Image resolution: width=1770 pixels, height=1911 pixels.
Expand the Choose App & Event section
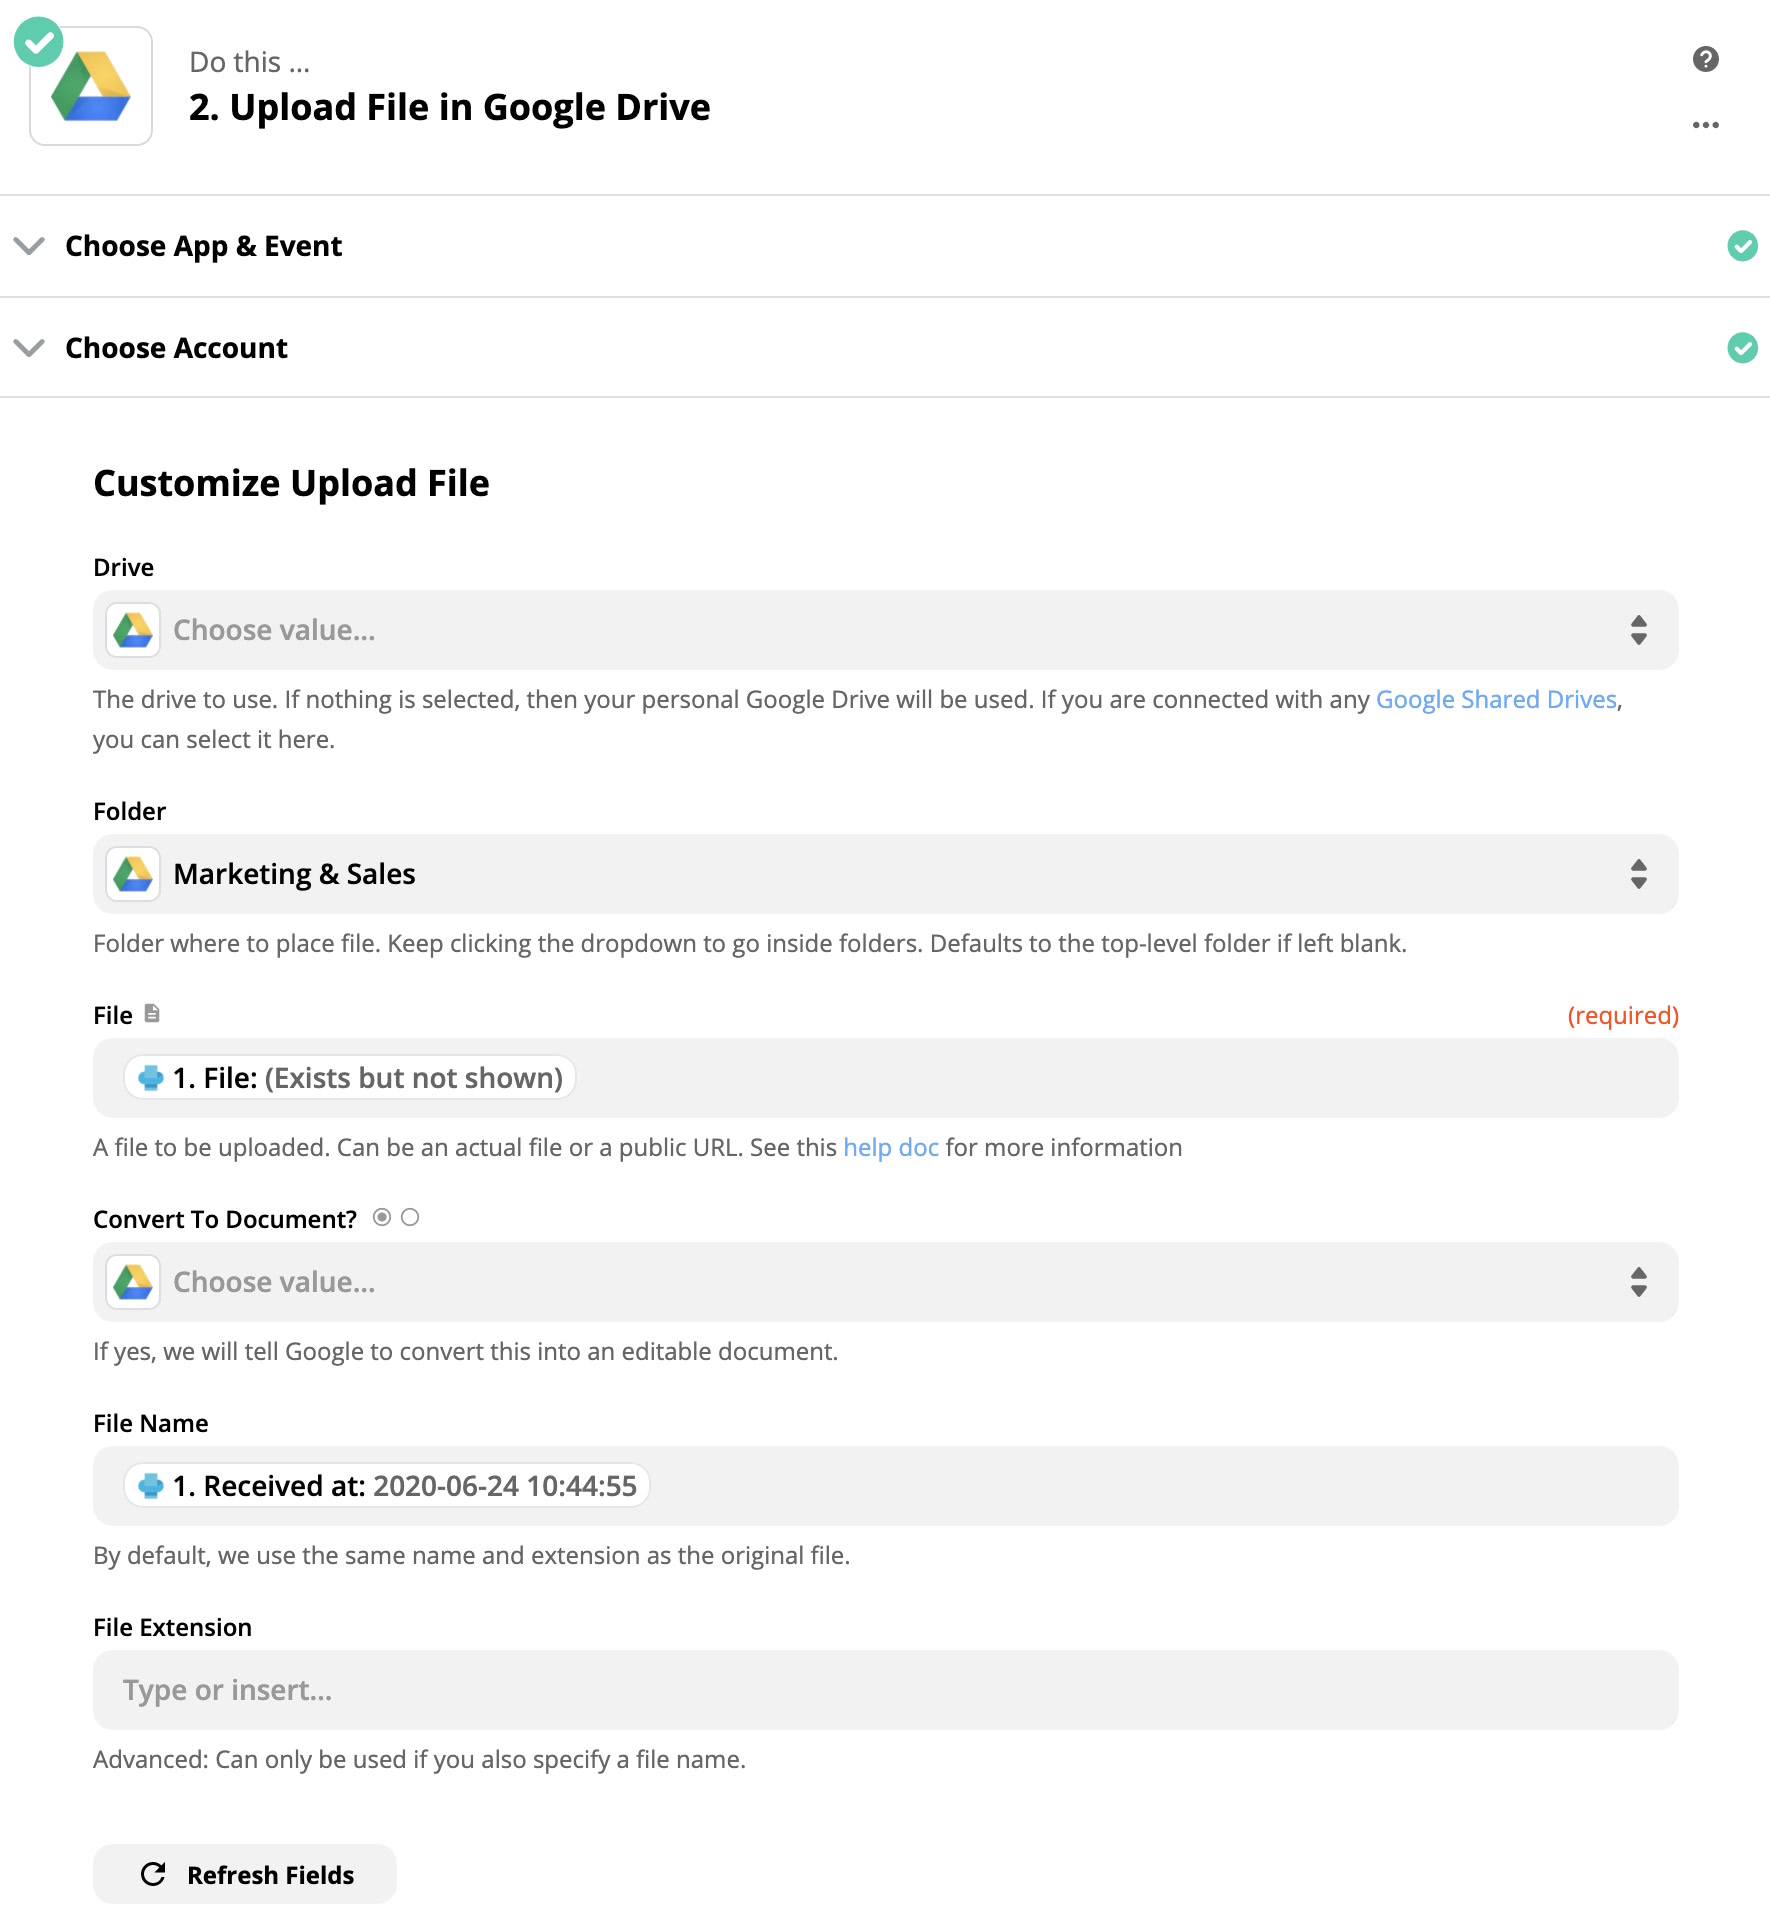coord(30,246)
